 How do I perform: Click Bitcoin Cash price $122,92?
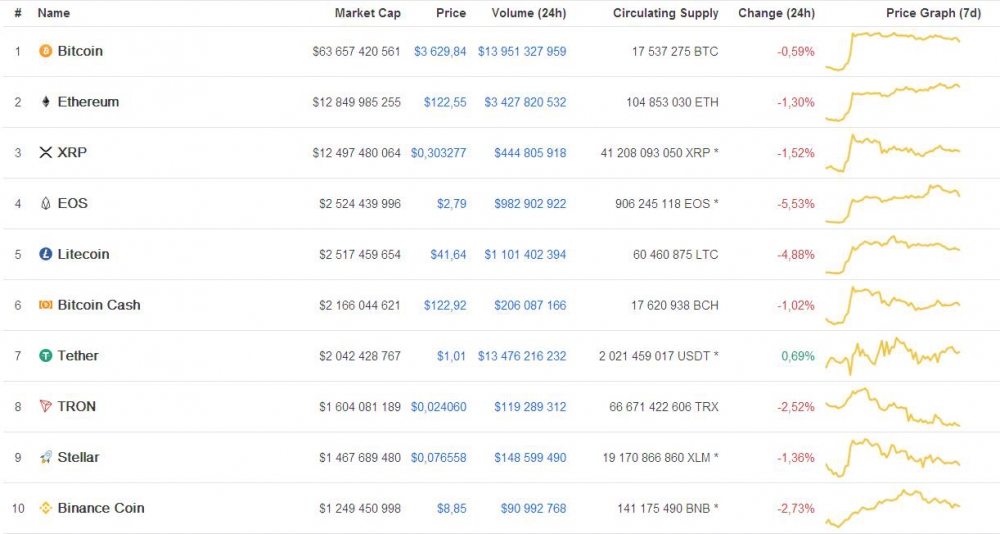click(x=445, y=306)
